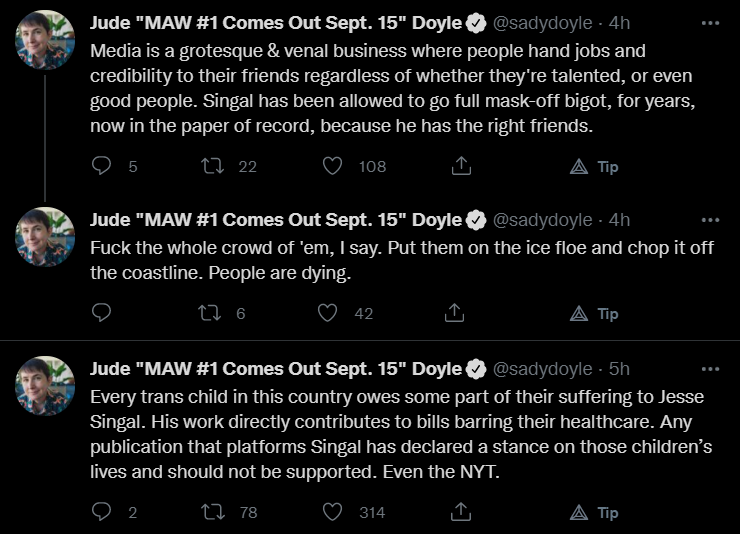Viewport: 740px width, 534px height.
Task: Open more options on the 'ice floe' tweet
Action: click(711, 220)
